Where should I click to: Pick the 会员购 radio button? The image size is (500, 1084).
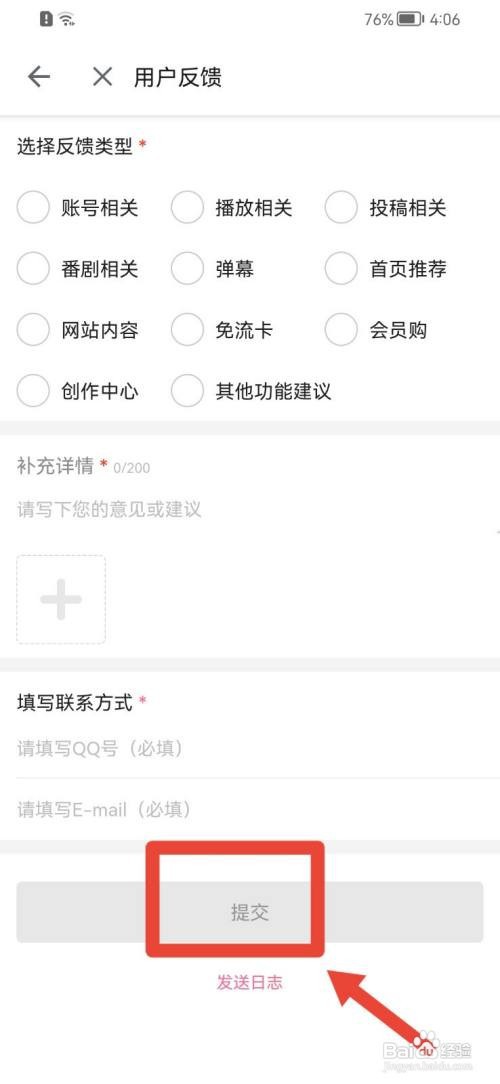click(341, 330)
